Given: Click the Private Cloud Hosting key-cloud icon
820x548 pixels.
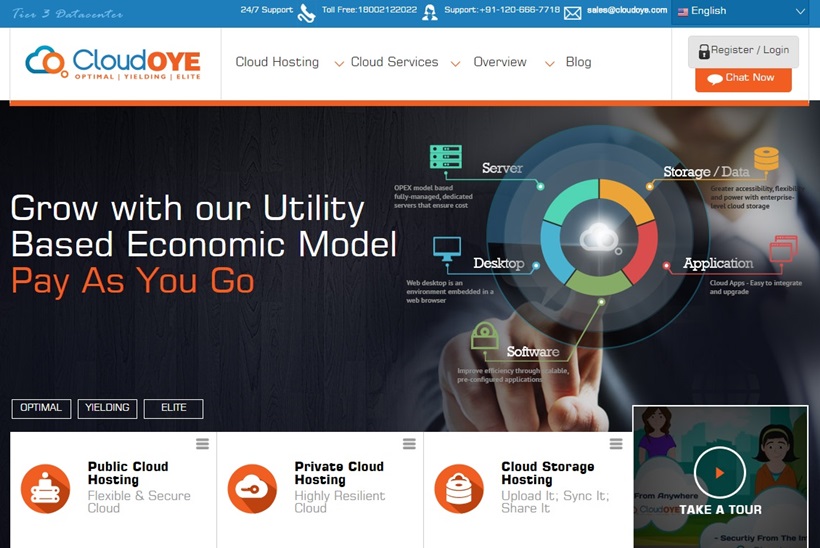Looking at the screenshot, I should [x=252, y=488].
